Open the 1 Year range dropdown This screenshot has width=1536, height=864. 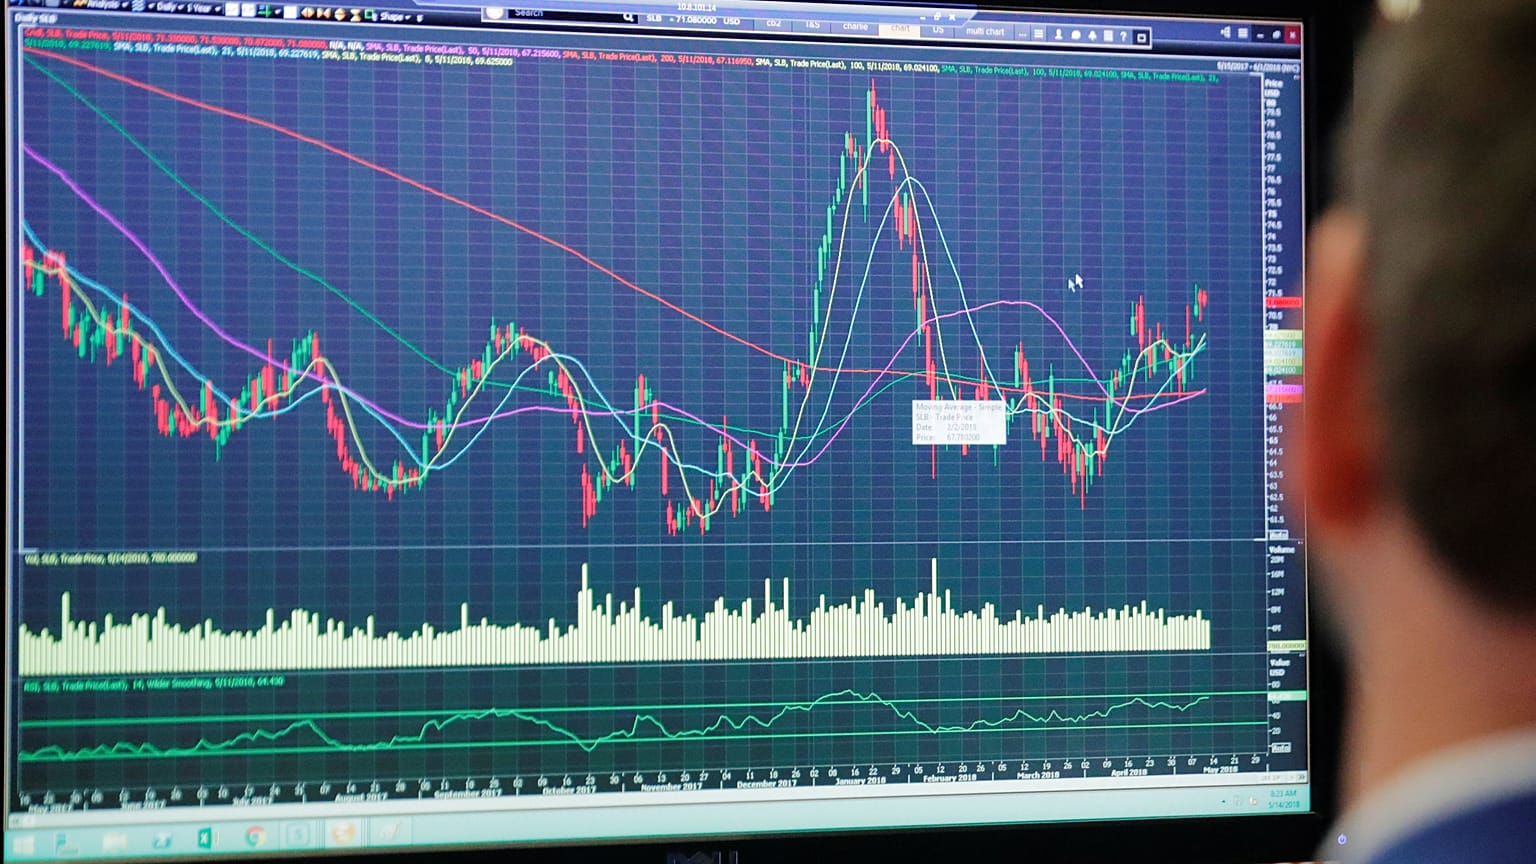203,8
